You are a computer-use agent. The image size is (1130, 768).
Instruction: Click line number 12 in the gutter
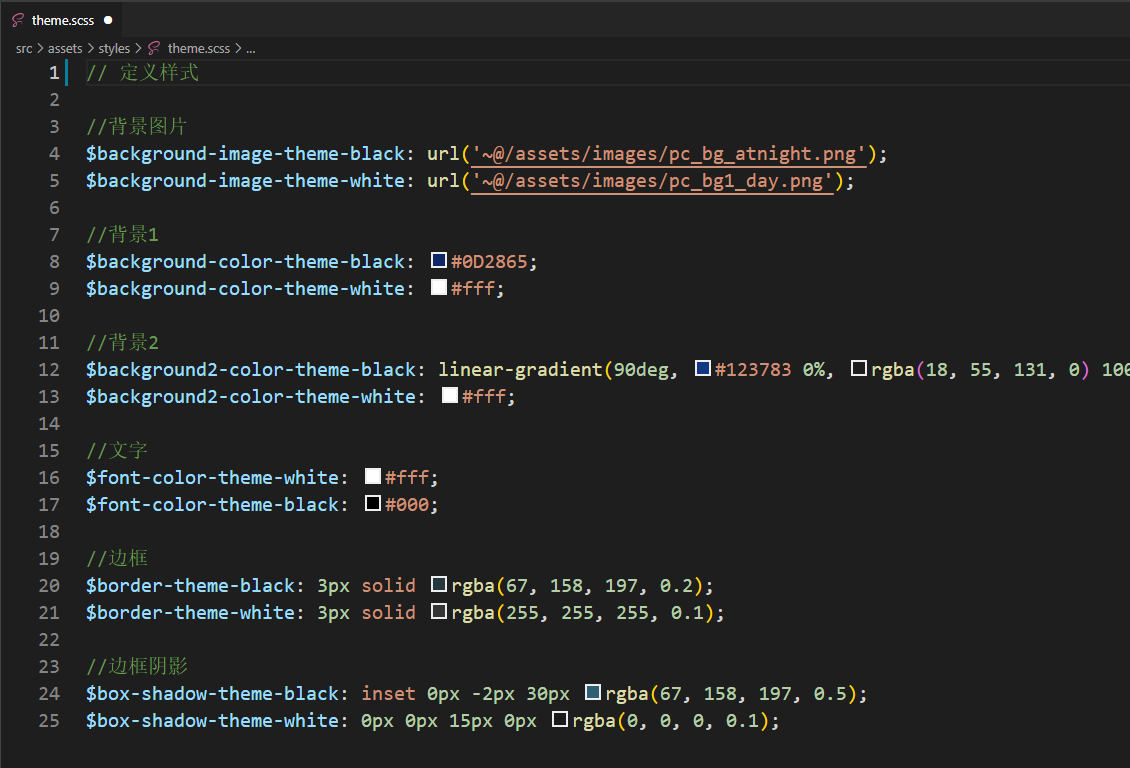(x=49, y=370)
